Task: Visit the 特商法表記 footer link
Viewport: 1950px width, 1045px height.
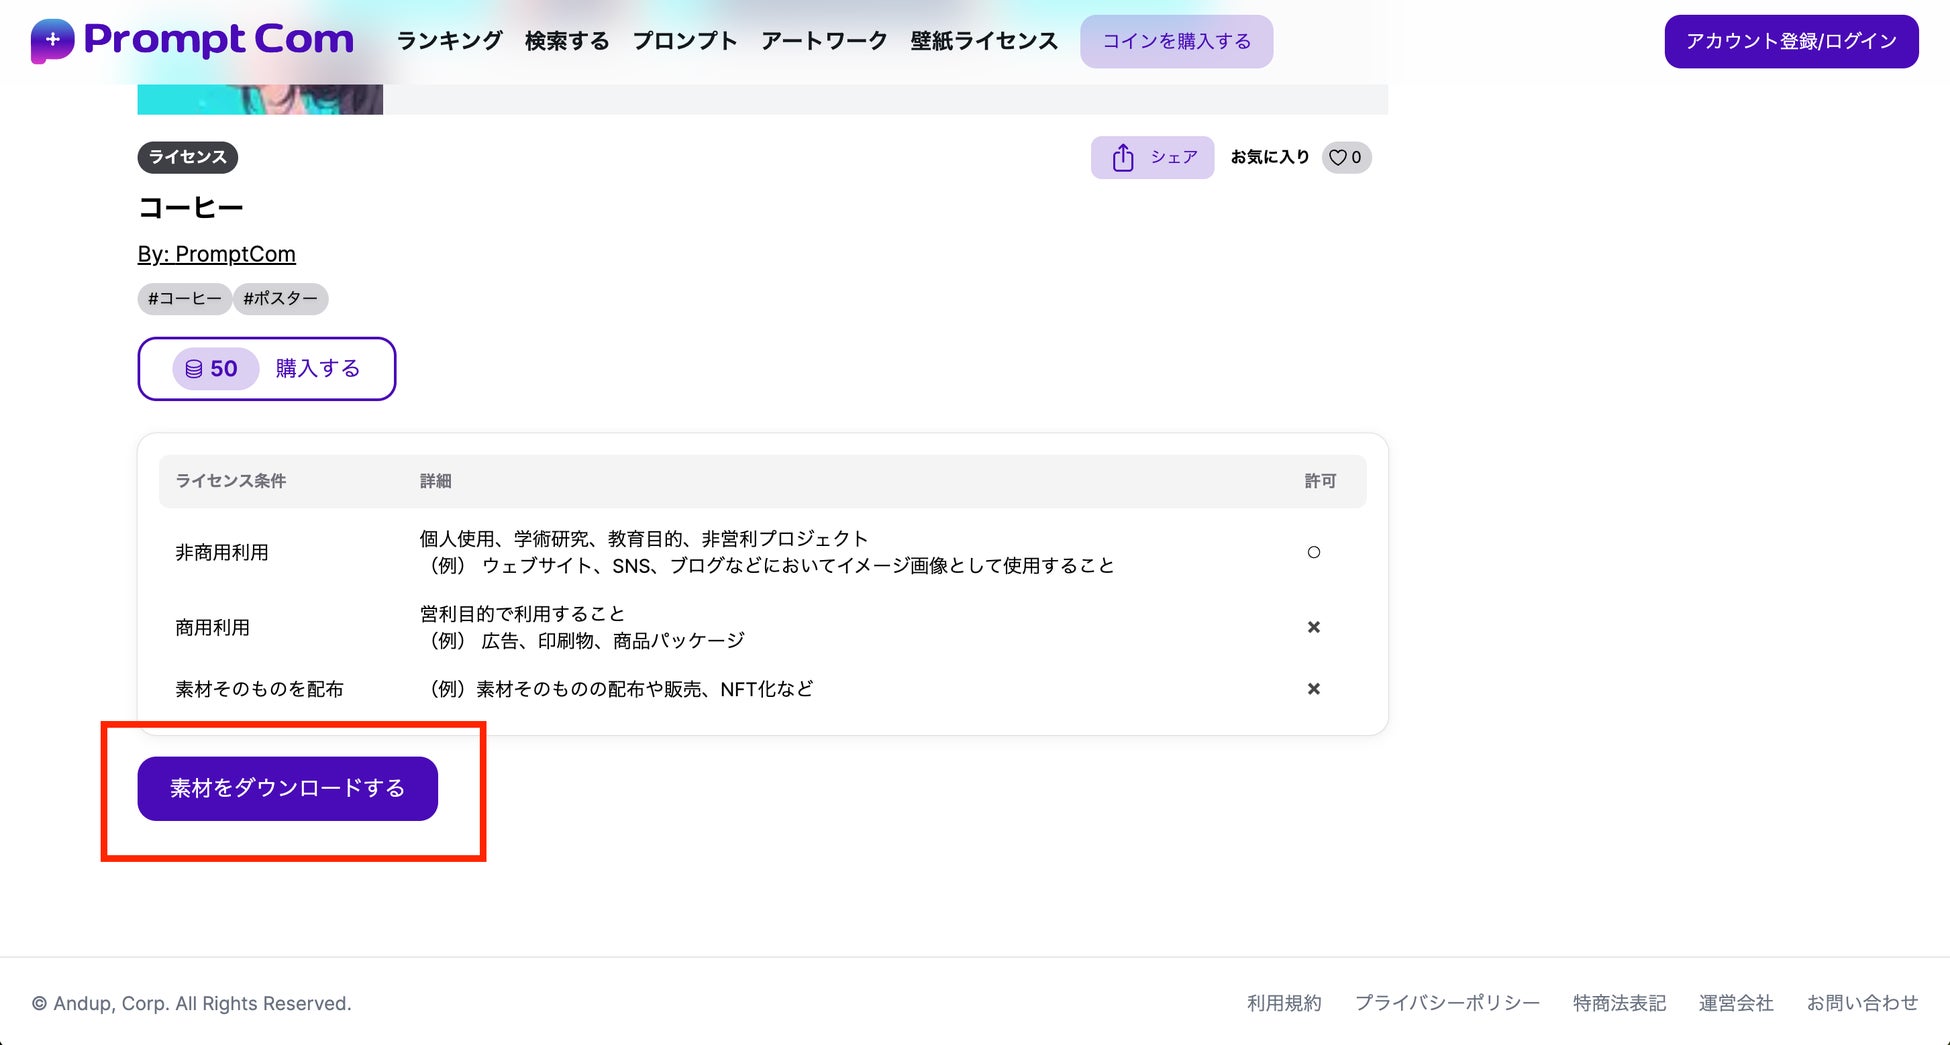Action: pyautogui.click(x=1619, y=1003)
